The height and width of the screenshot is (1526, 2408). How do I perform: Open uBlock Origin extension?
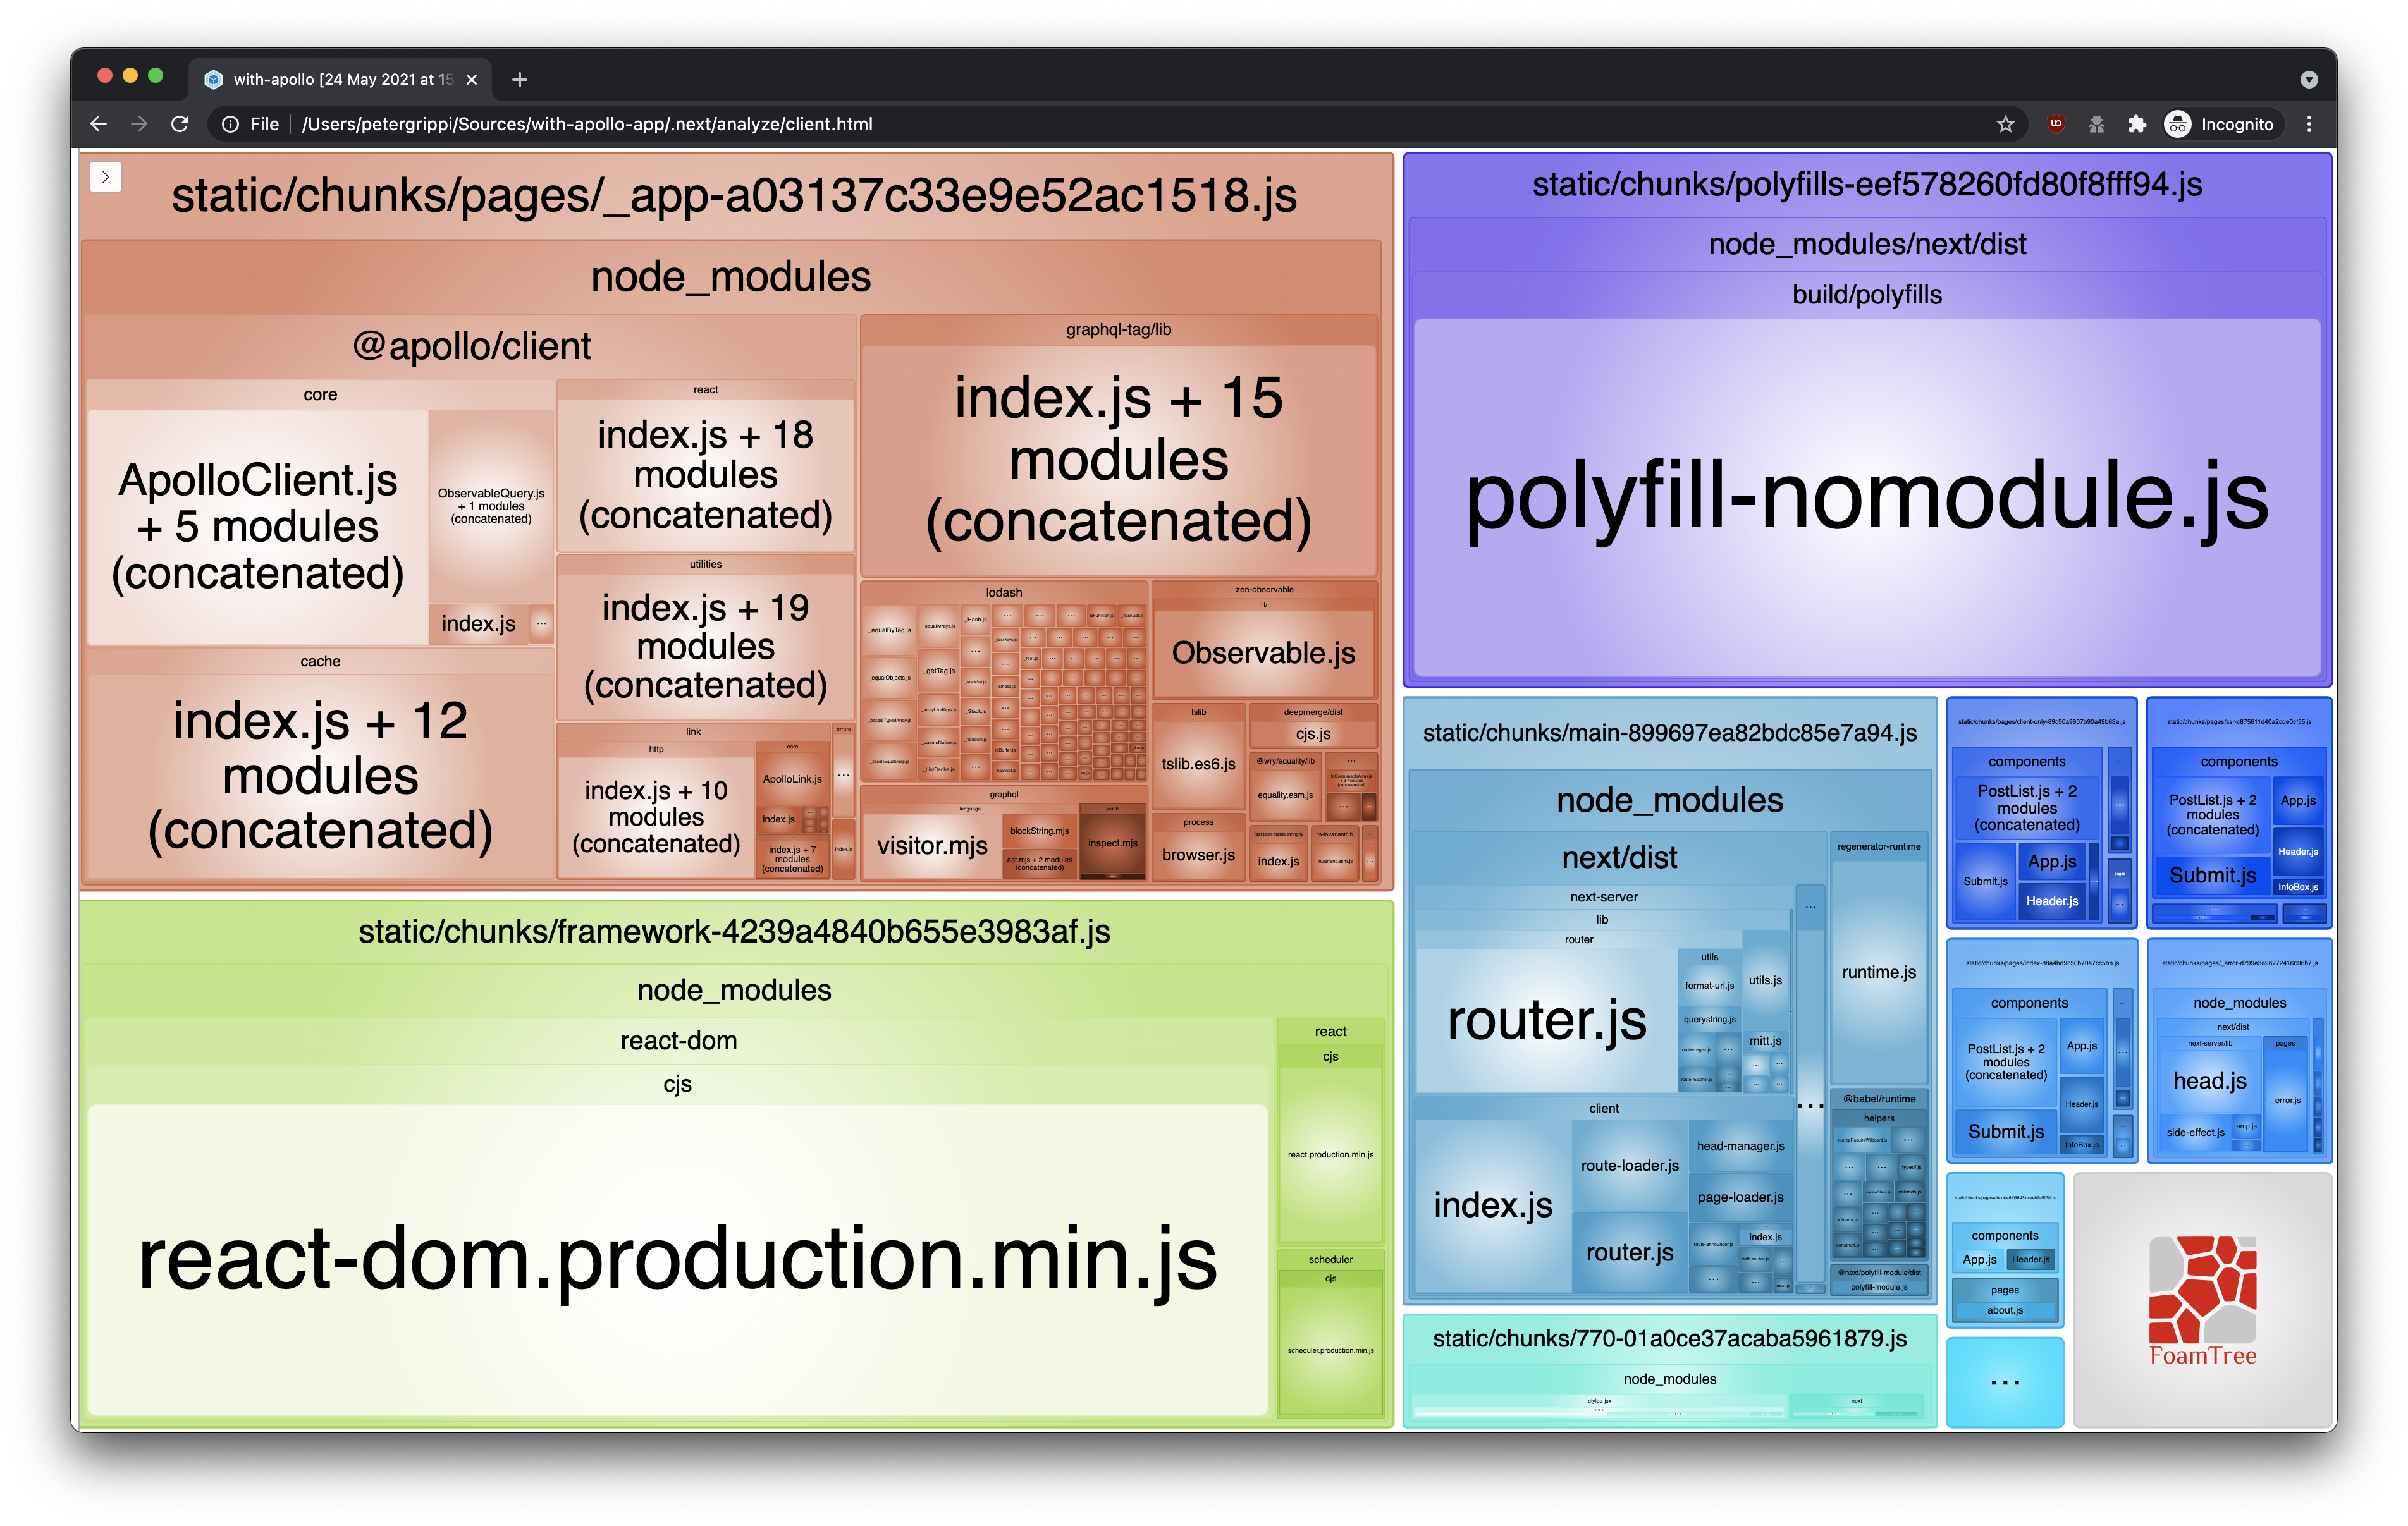click(2055, 124)
